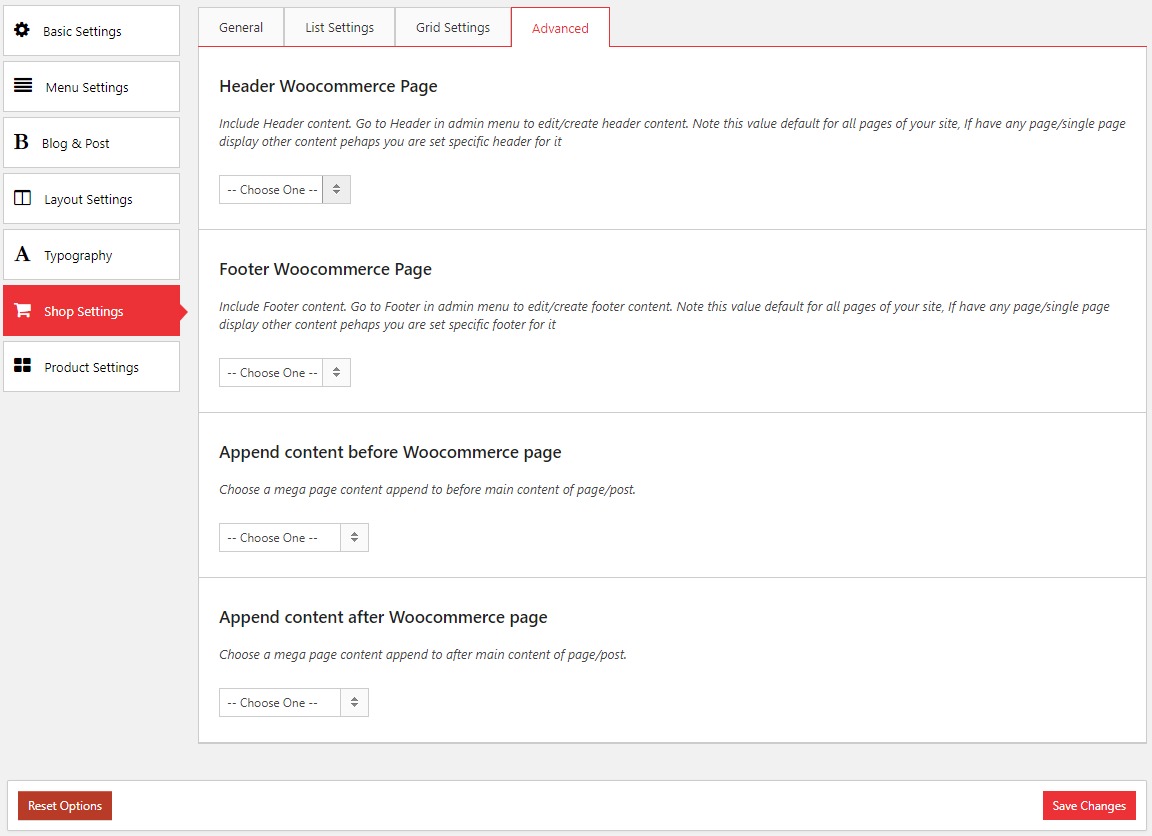The height and width of the screenshot is (836, 1152).
Task: Open the Append content after Woocommerce page dropdown
Action: pos(293,702)
